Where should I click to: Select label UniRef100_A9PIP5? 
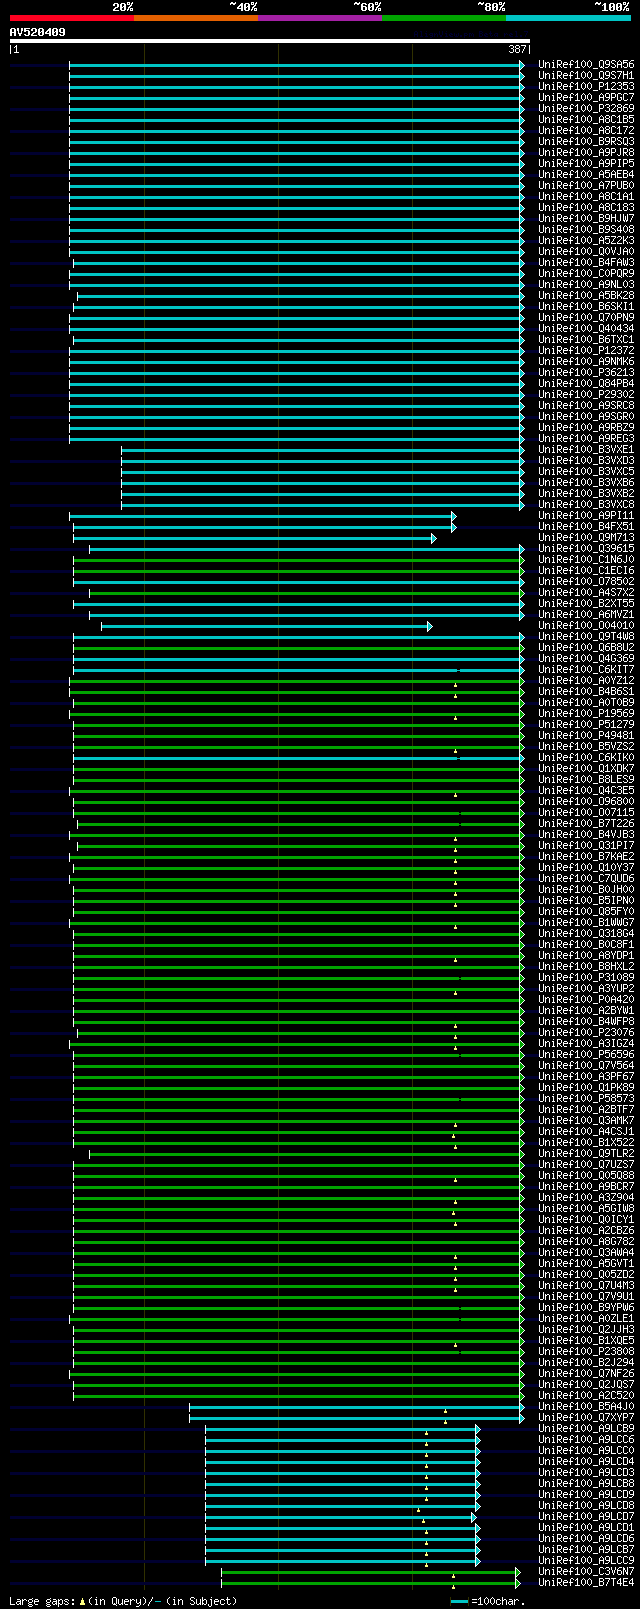pyautogui.click(x=586, y=163)
